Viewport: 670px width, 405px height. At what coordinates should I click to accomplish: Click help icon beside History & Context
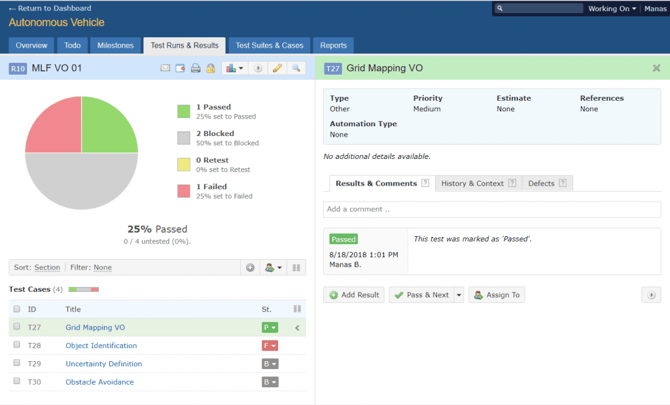[512, 183]
